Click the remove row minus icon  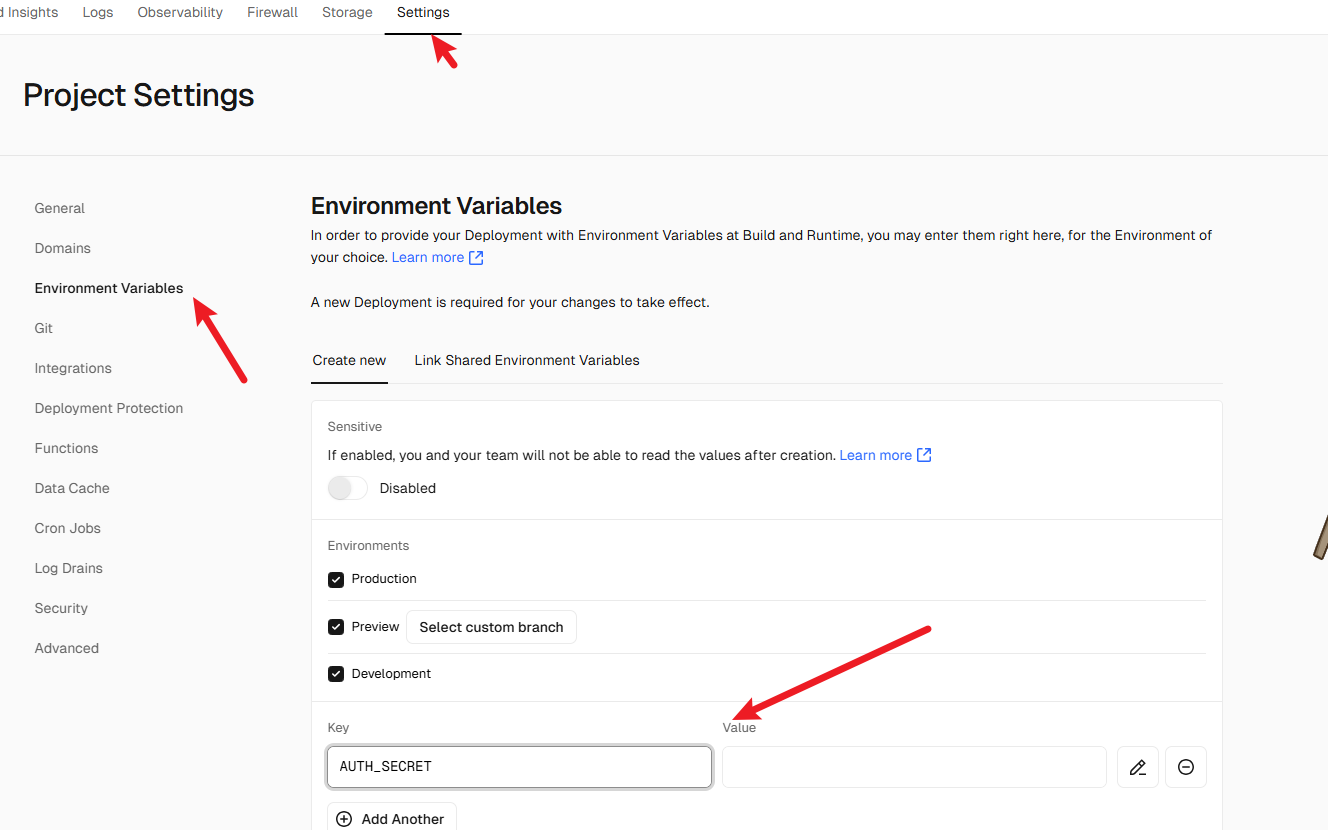tap(1186, 767)
